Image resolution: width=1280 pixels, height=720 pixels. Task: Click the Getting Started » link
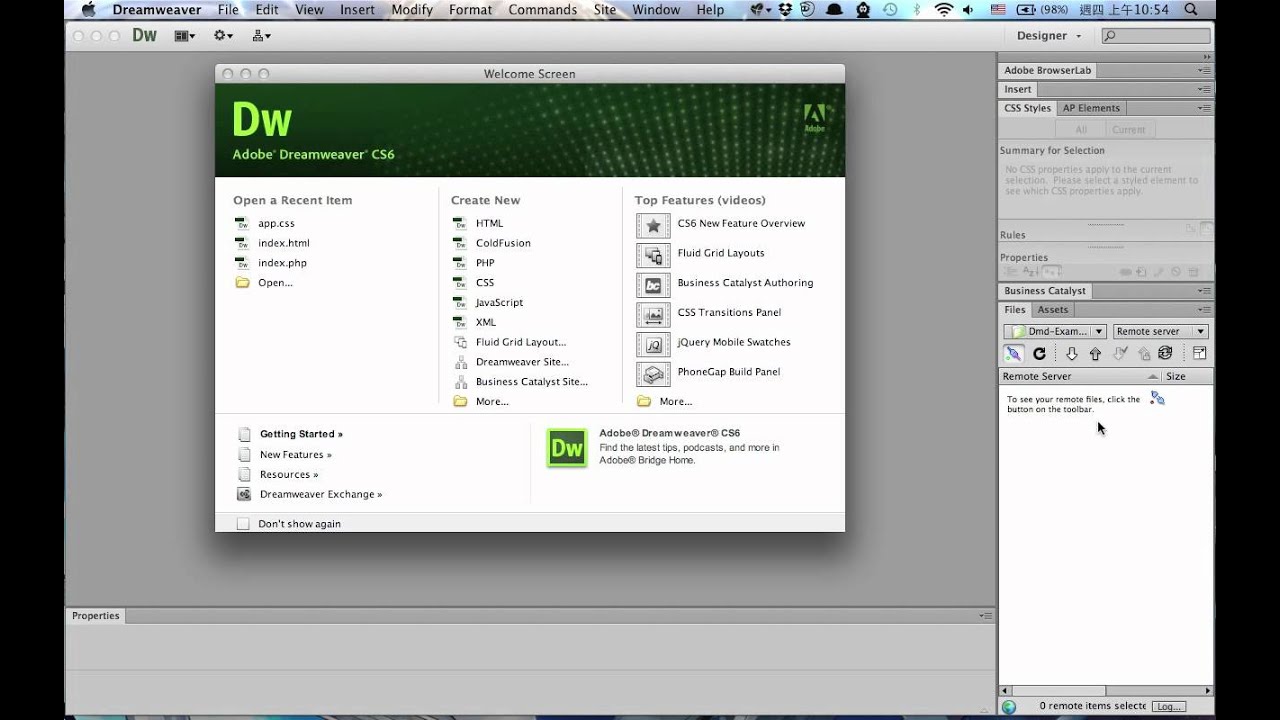[x=301, y=434]
